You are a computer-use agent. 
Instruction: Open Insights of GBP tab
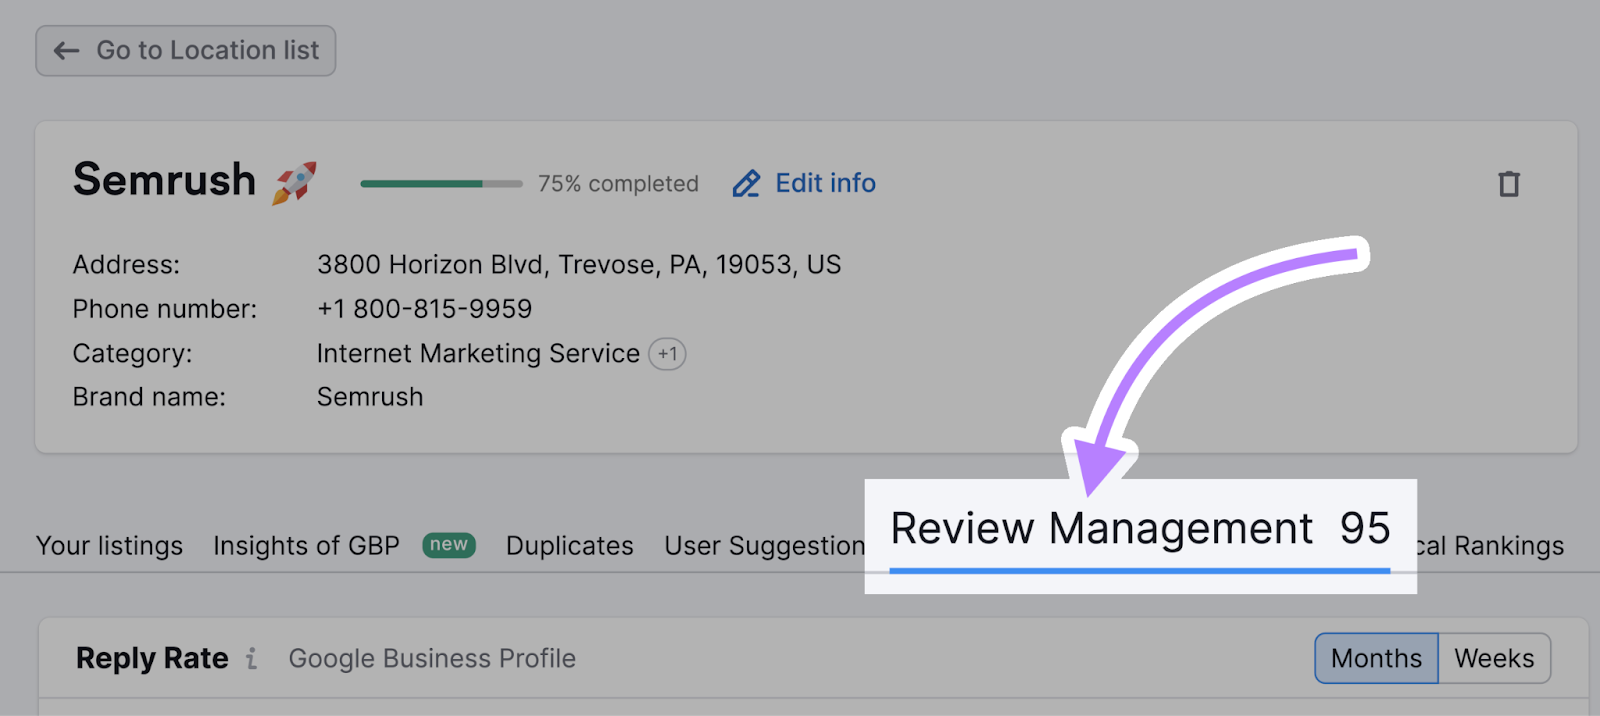pyautogui.click(x=306, y=546)
